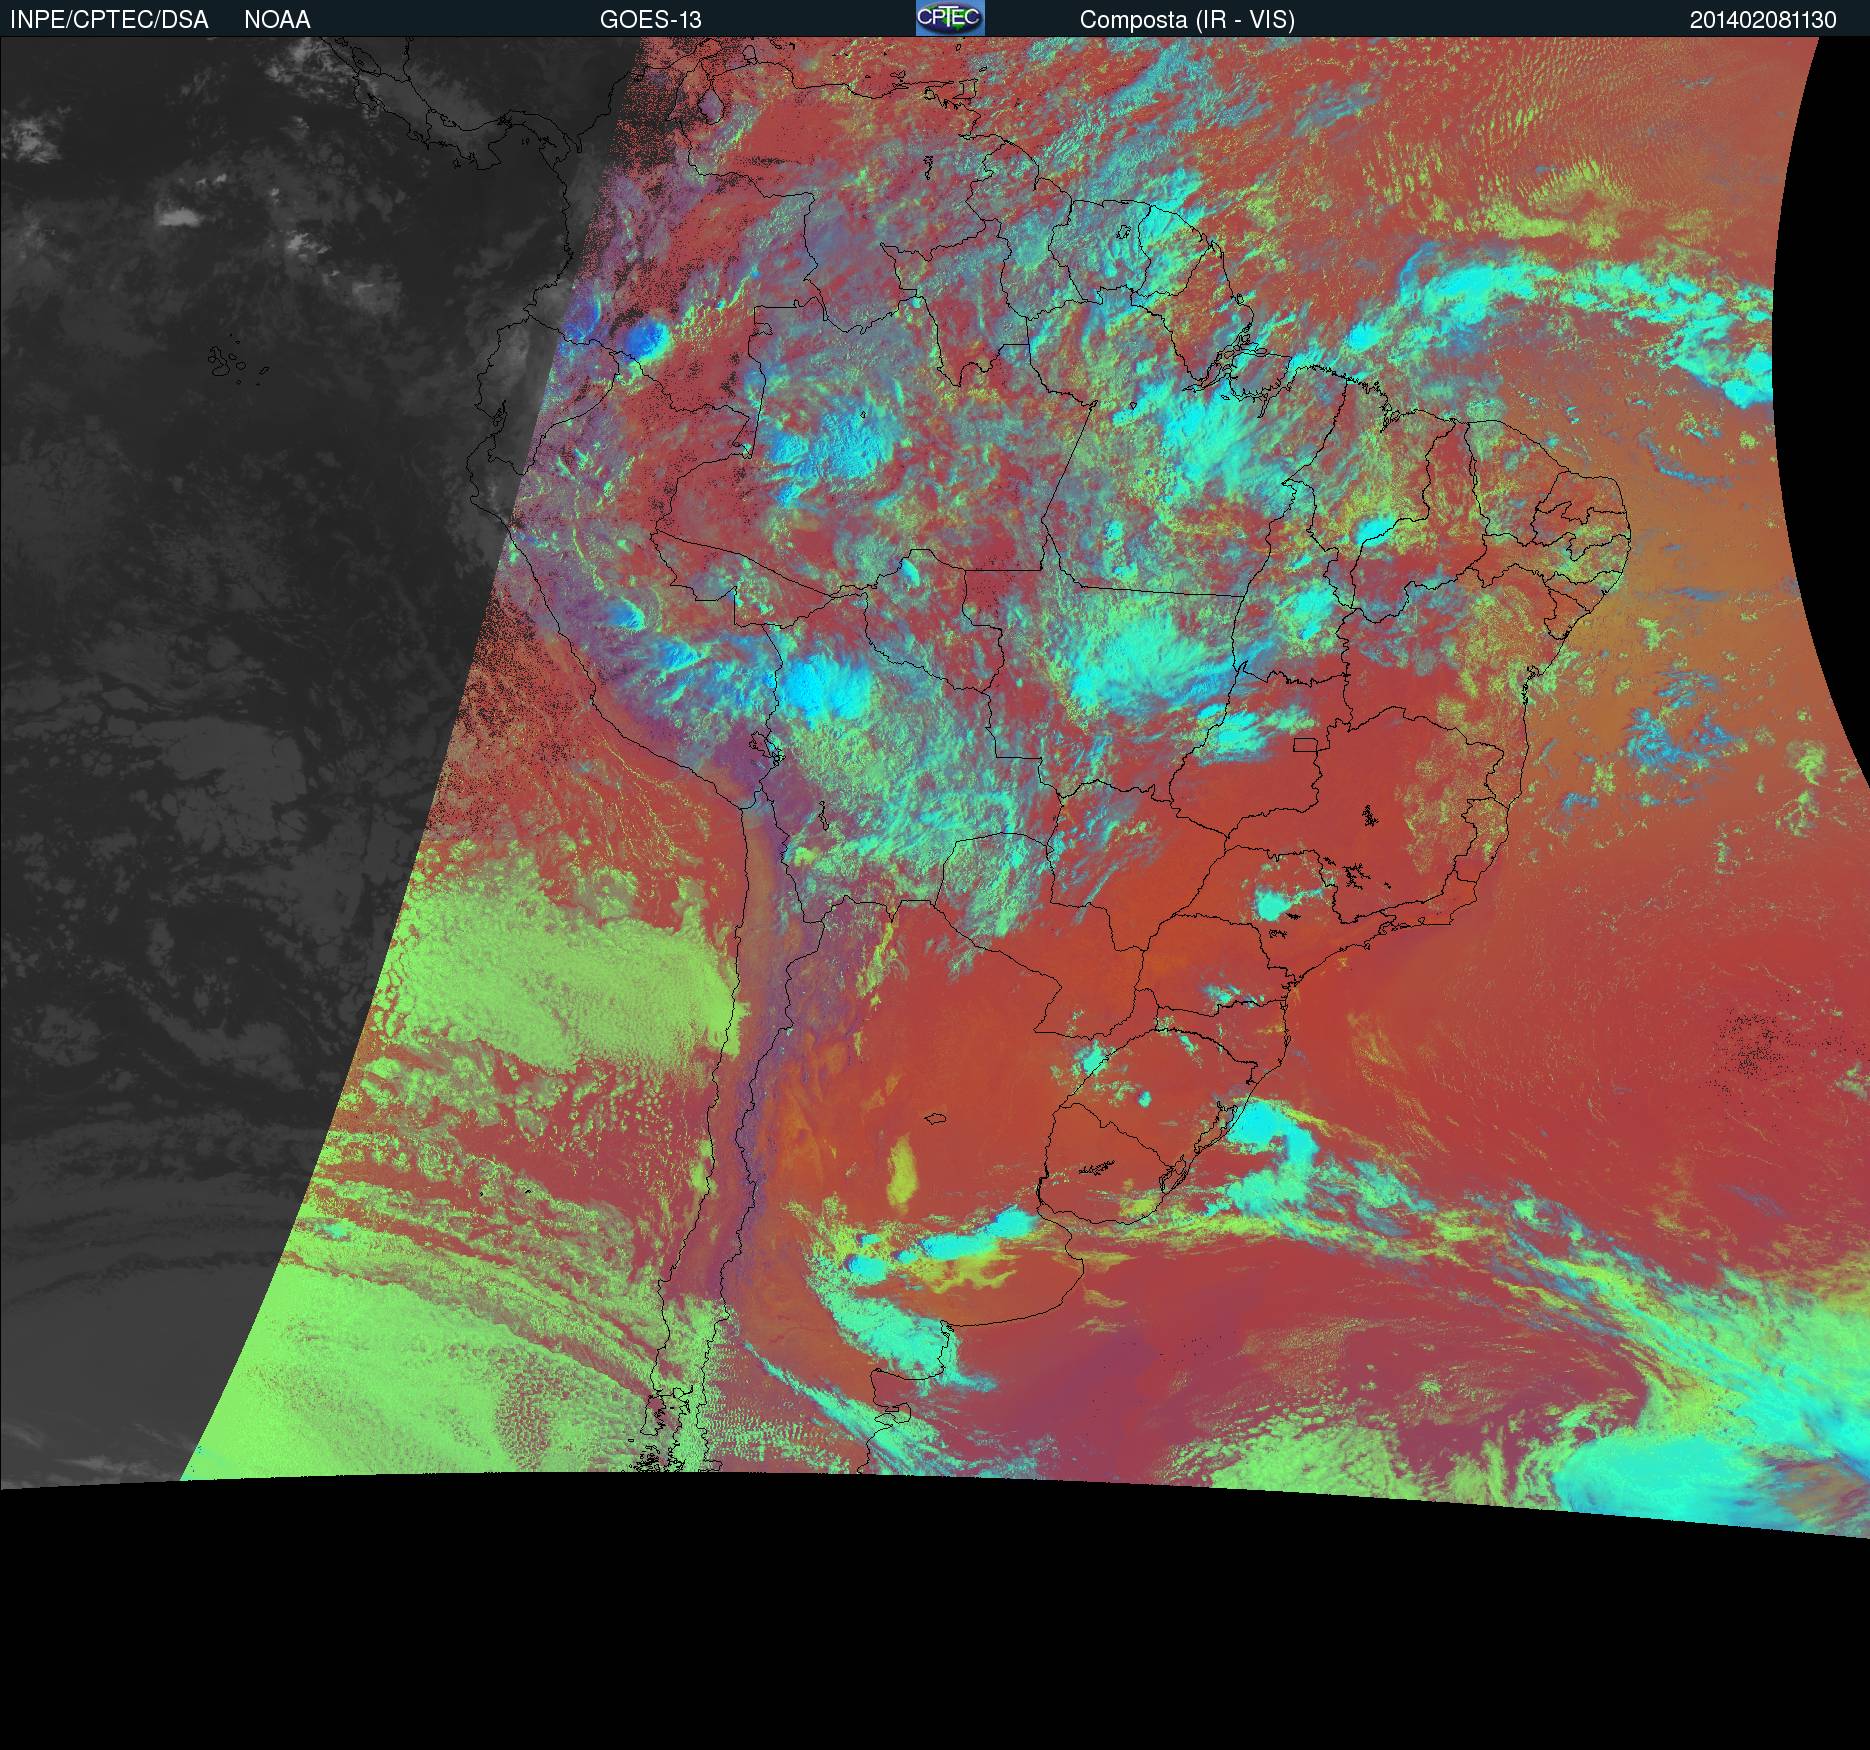Click the NOAA label in the header

[277, 20]
